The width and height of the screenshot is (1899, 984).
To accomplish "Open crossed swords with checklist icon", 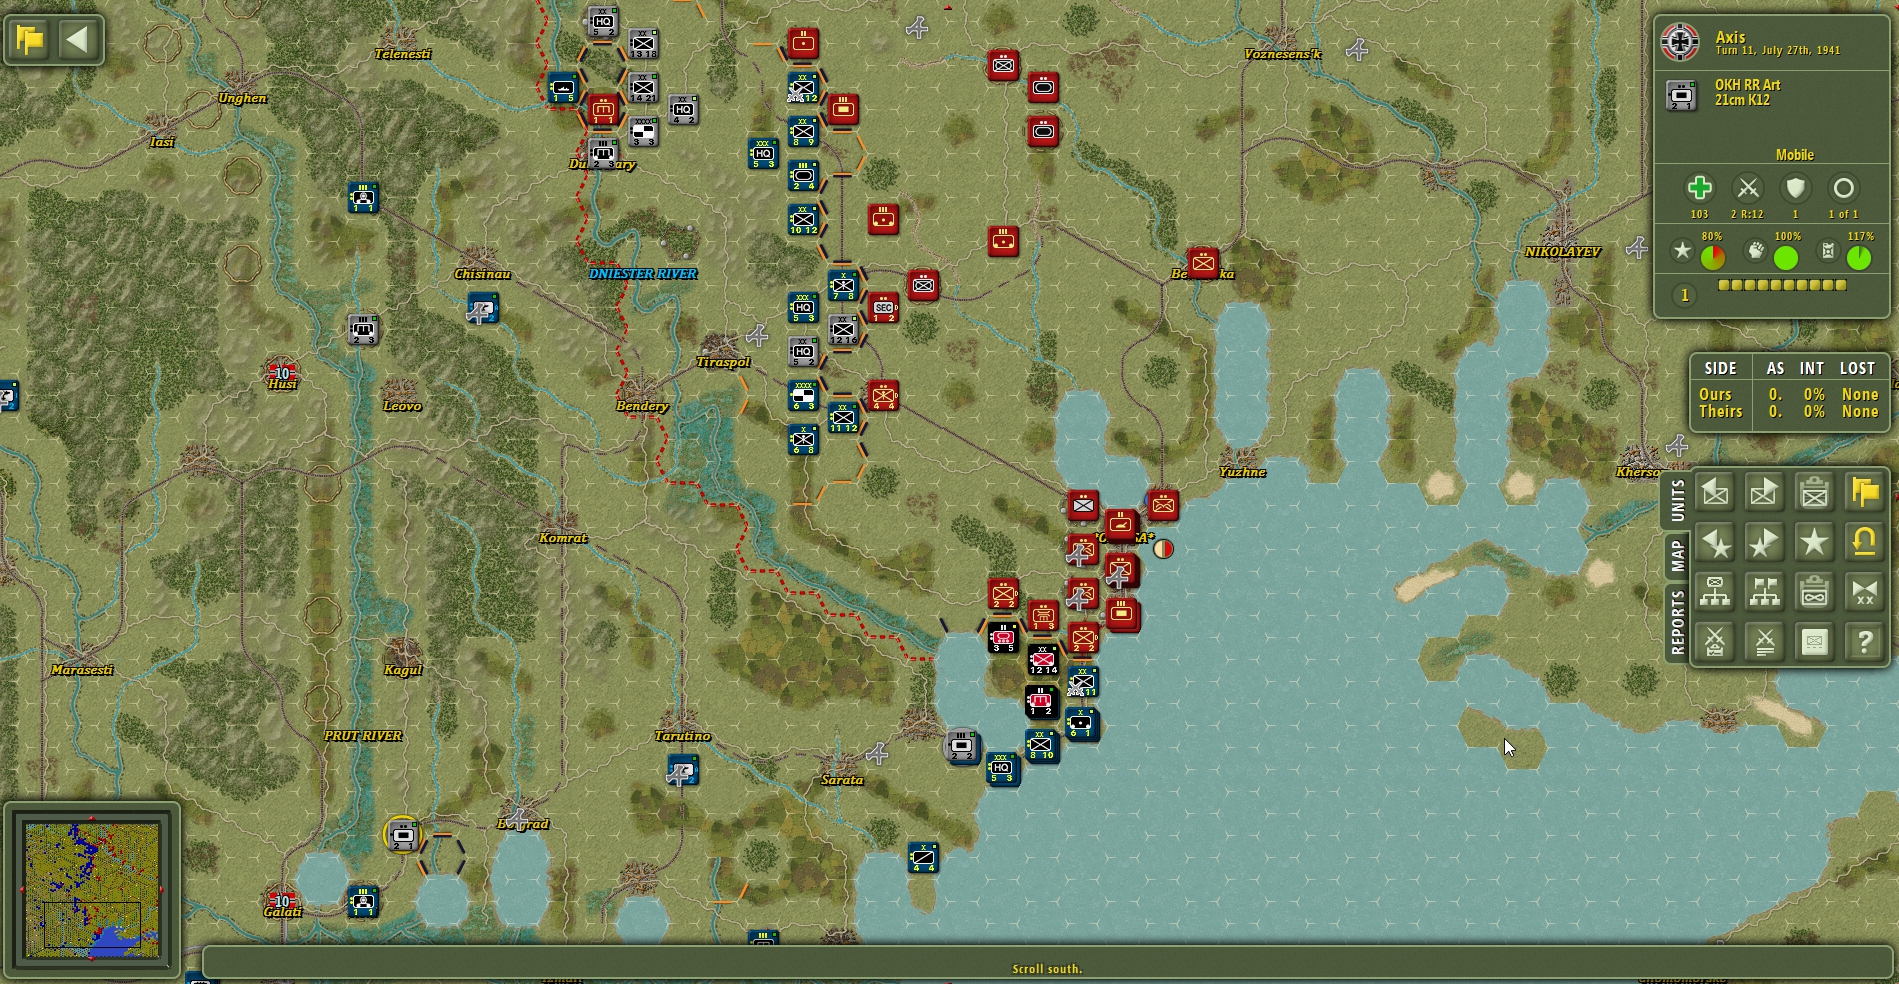I will pos(1714,642).
